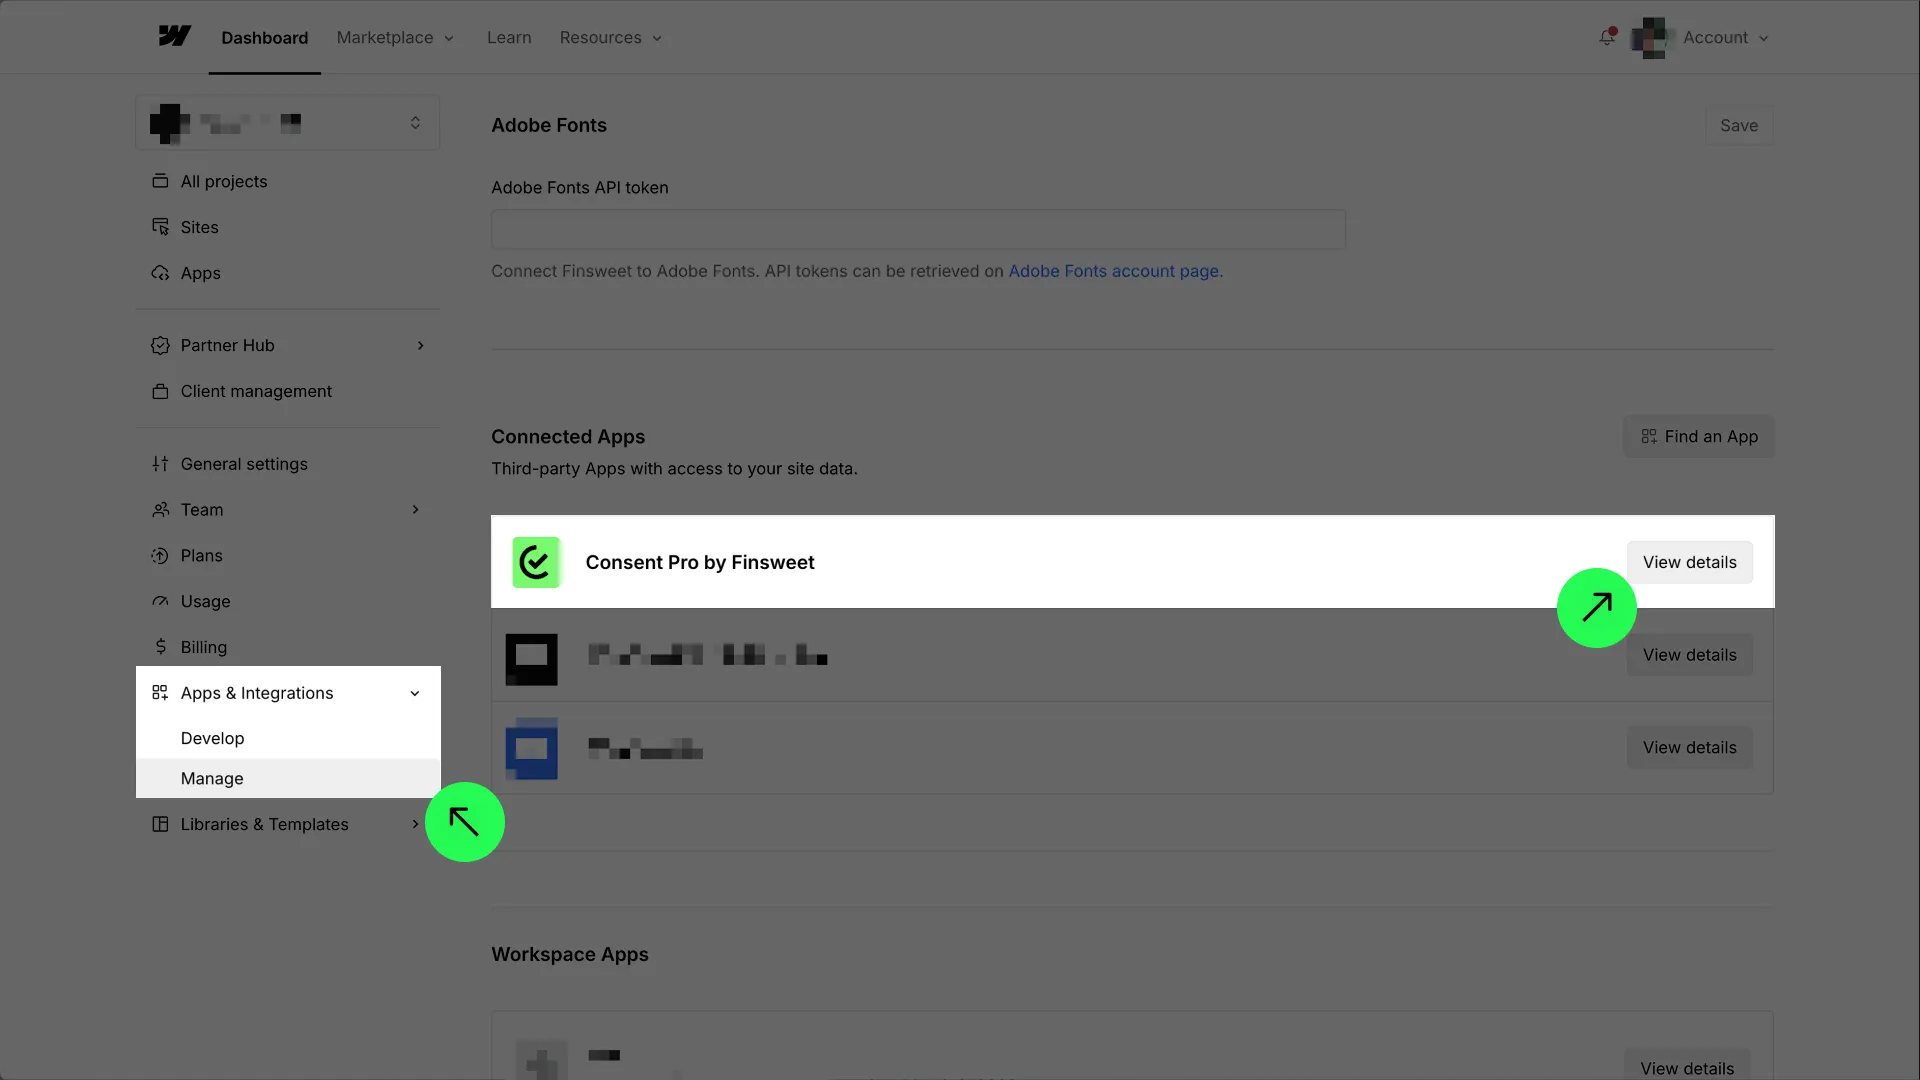Click the black app logo in the second connected app row
The height and width of the screenshot is (1080, 1920).
tap(531, 659)
